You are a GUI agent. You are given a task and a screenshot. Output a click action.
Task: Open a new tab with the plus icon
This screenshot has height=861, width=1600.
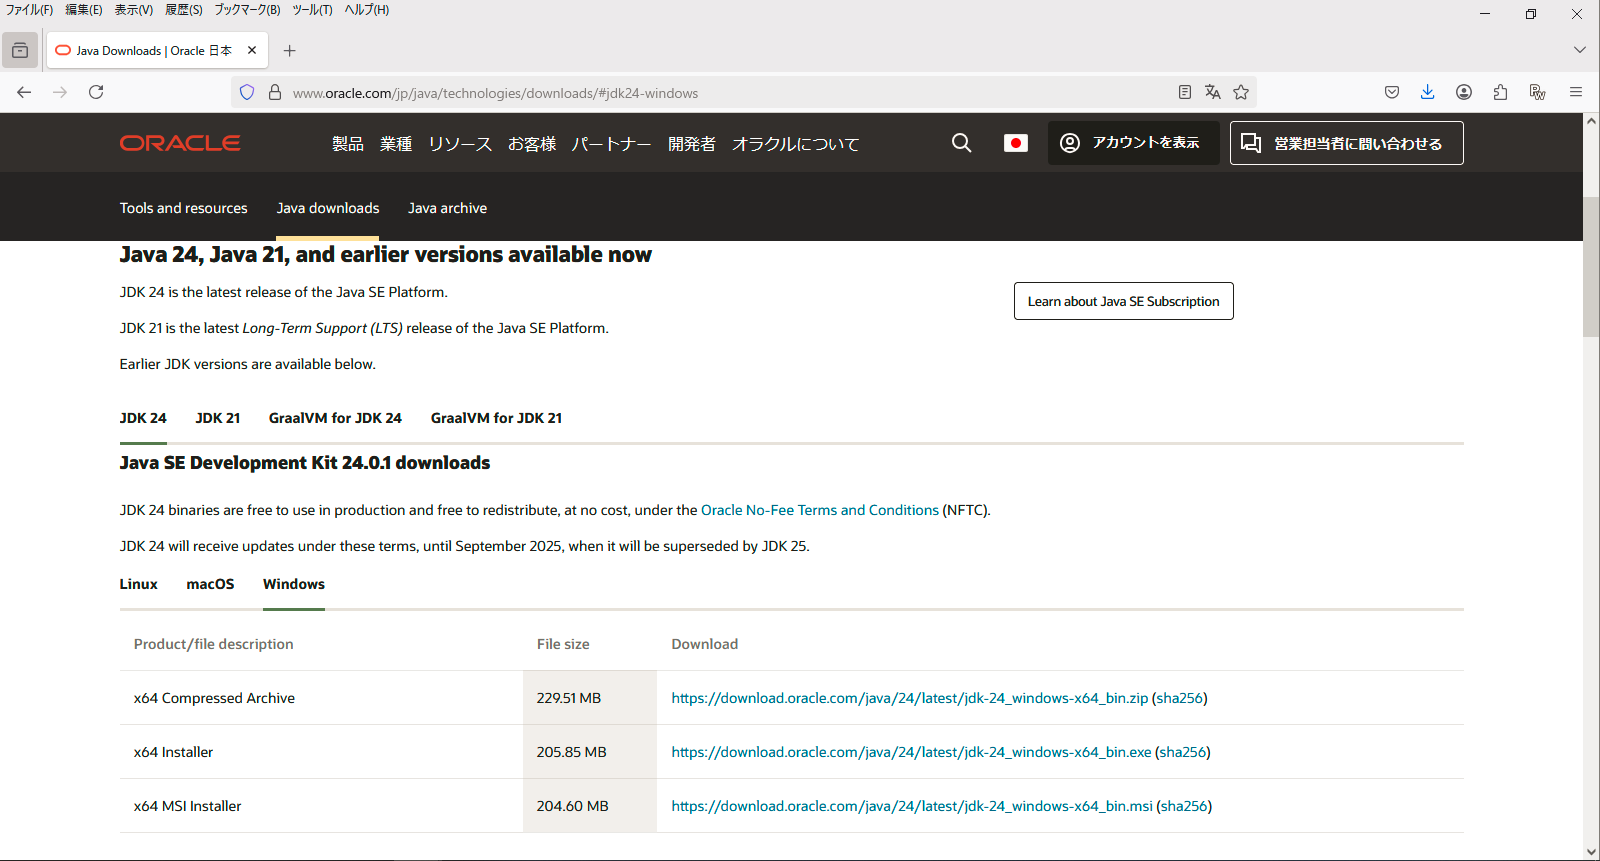click(290, 50)
